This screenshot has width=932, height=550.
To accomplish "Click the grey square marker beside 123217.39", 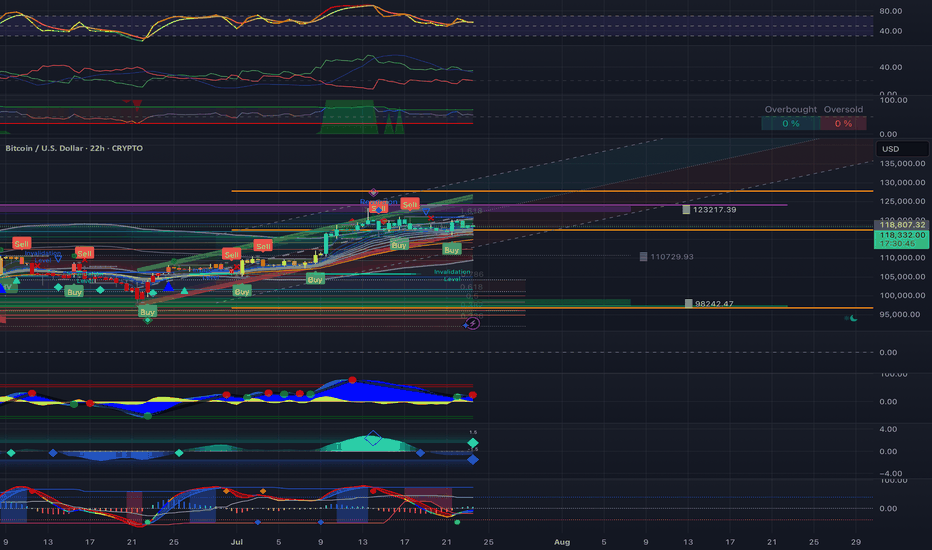I will [686, 210].
